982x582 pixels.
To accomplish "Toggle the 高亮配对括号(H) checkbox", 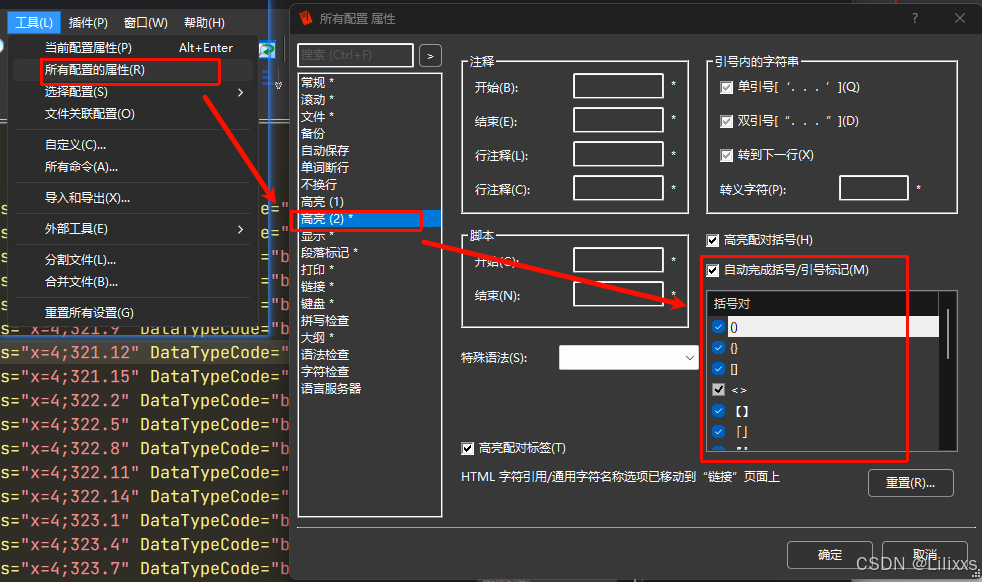I will coord(713,241).
